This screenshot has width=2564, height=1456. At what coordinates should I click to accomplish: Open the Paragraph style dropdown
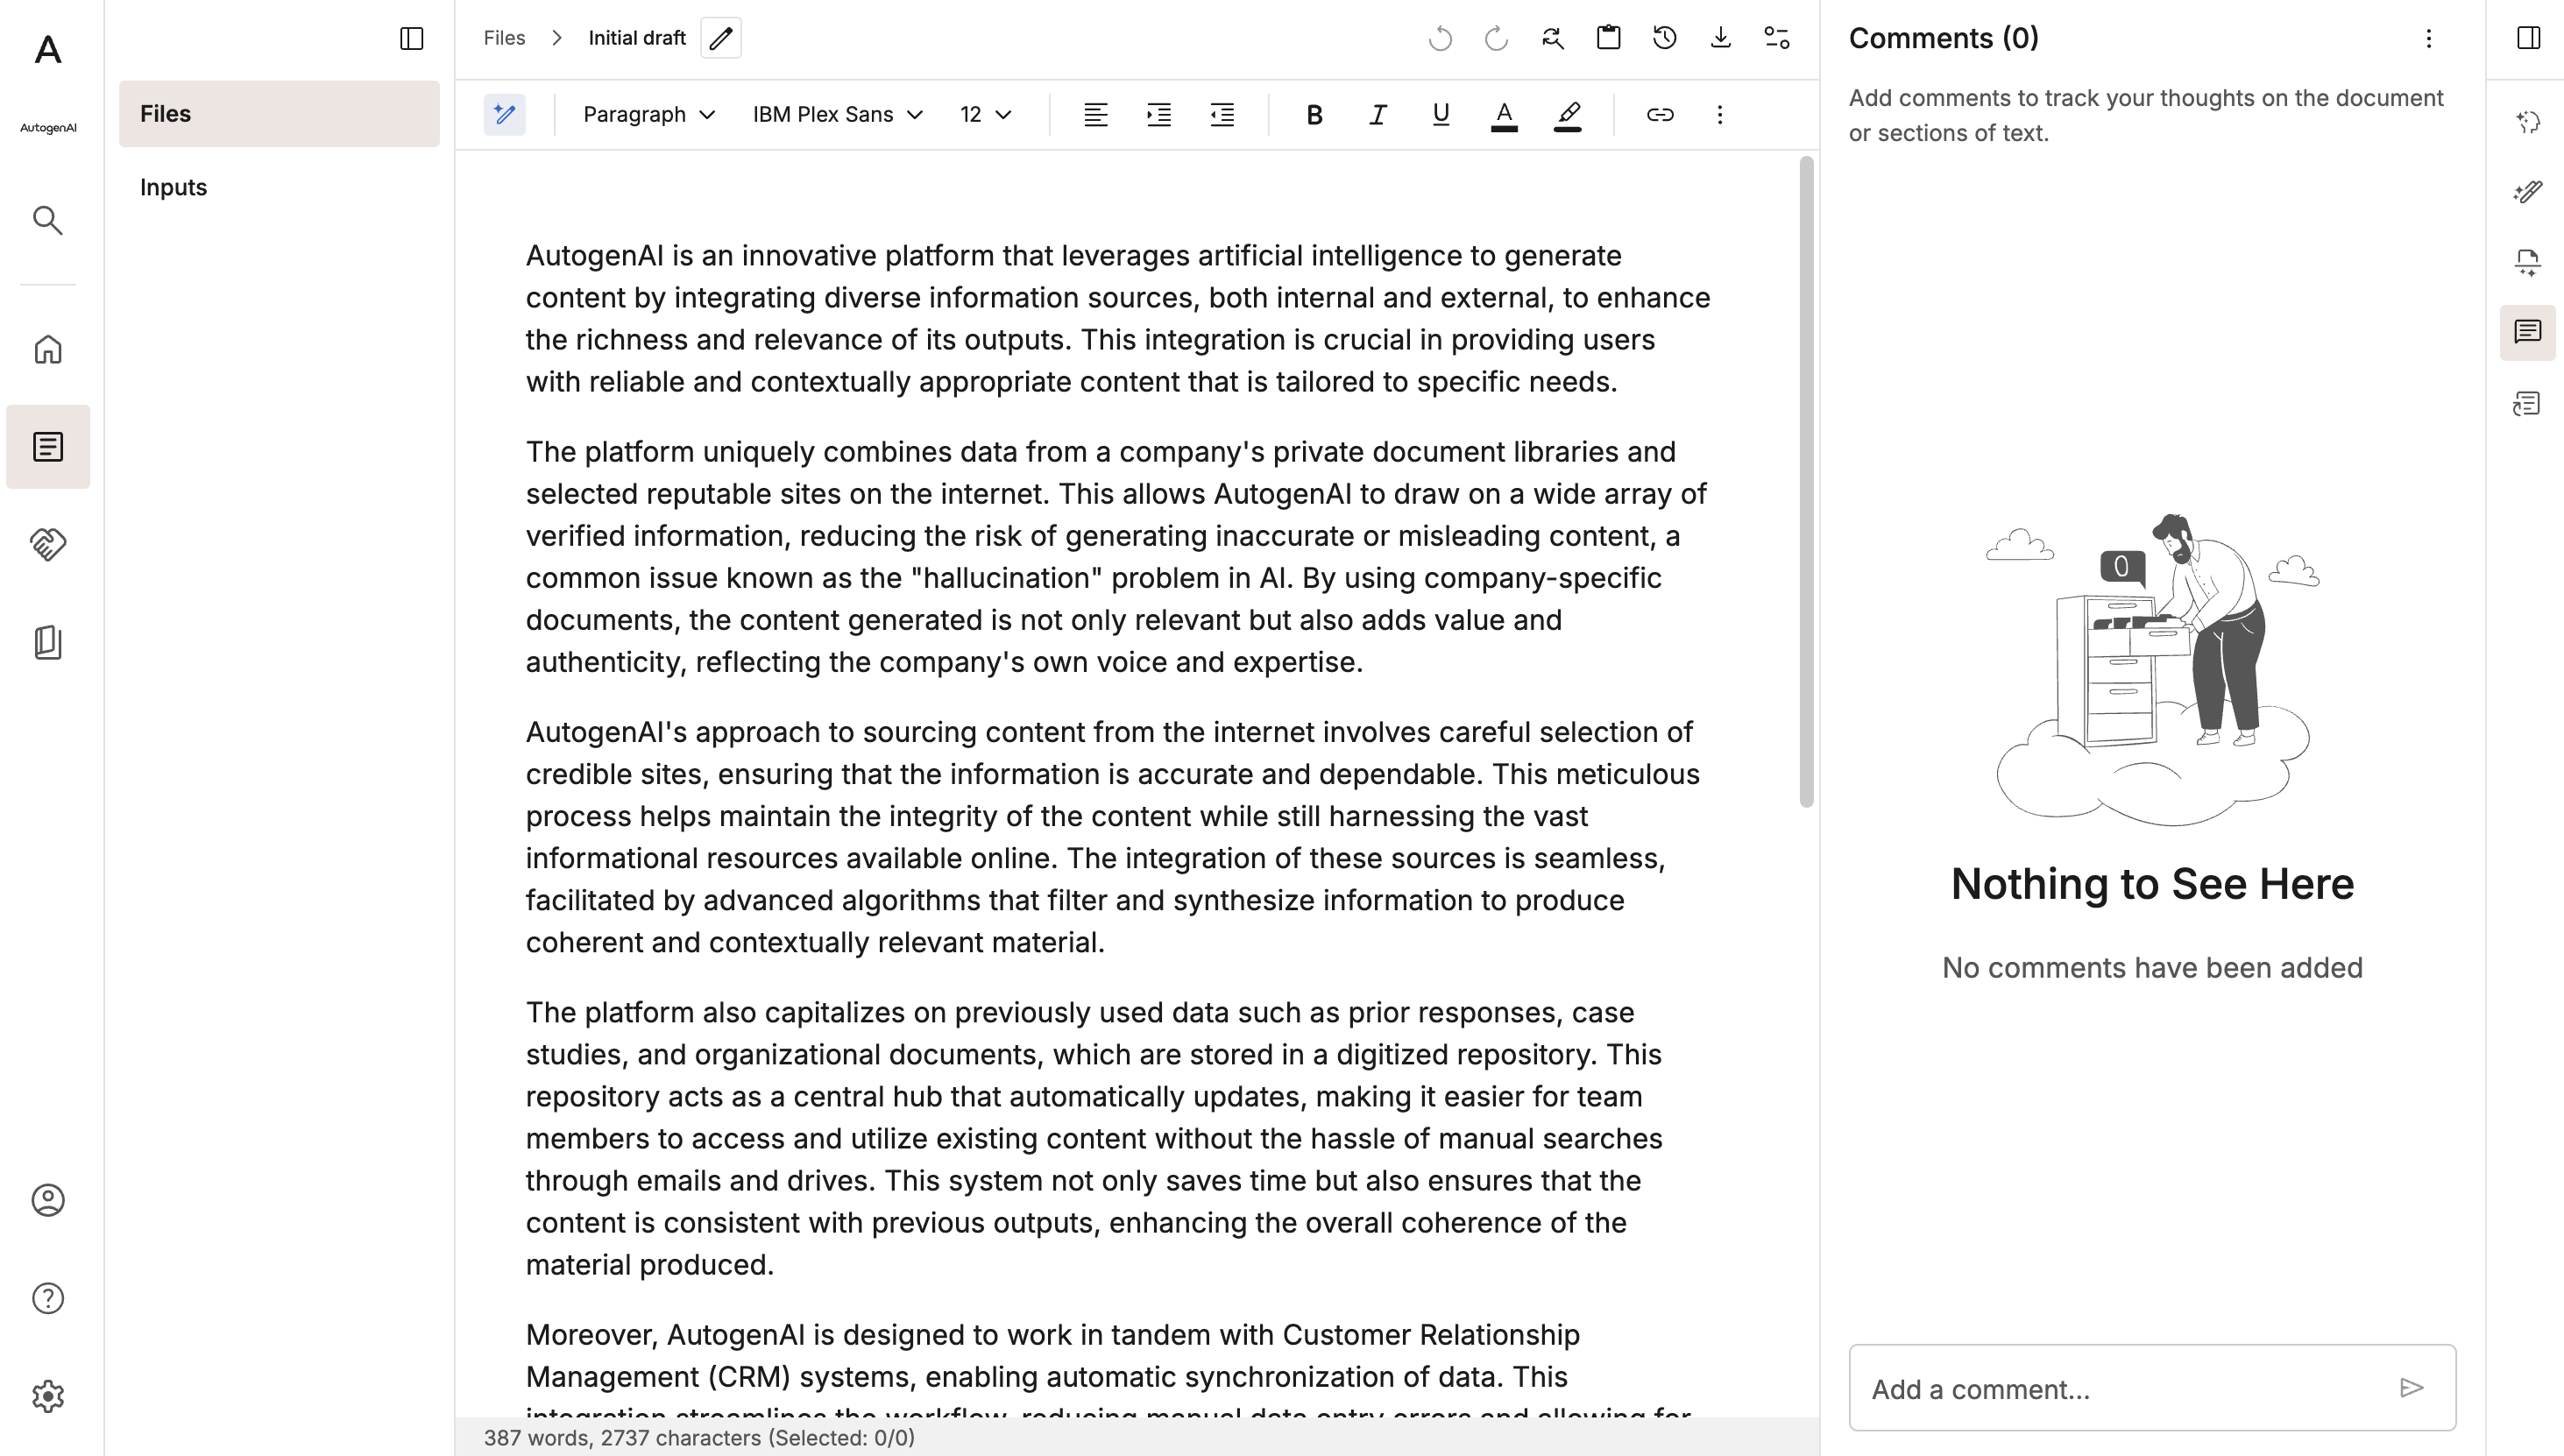[x=649, y=114]
